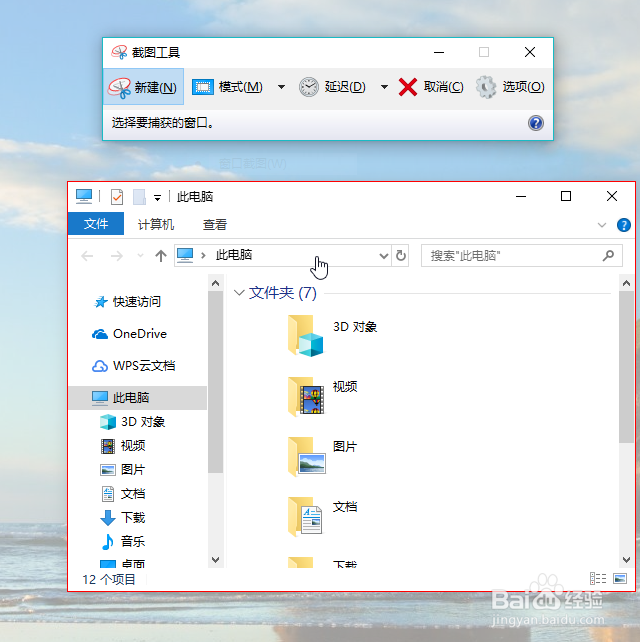Click the 12 个项目 status text

(x=109, y=579)
